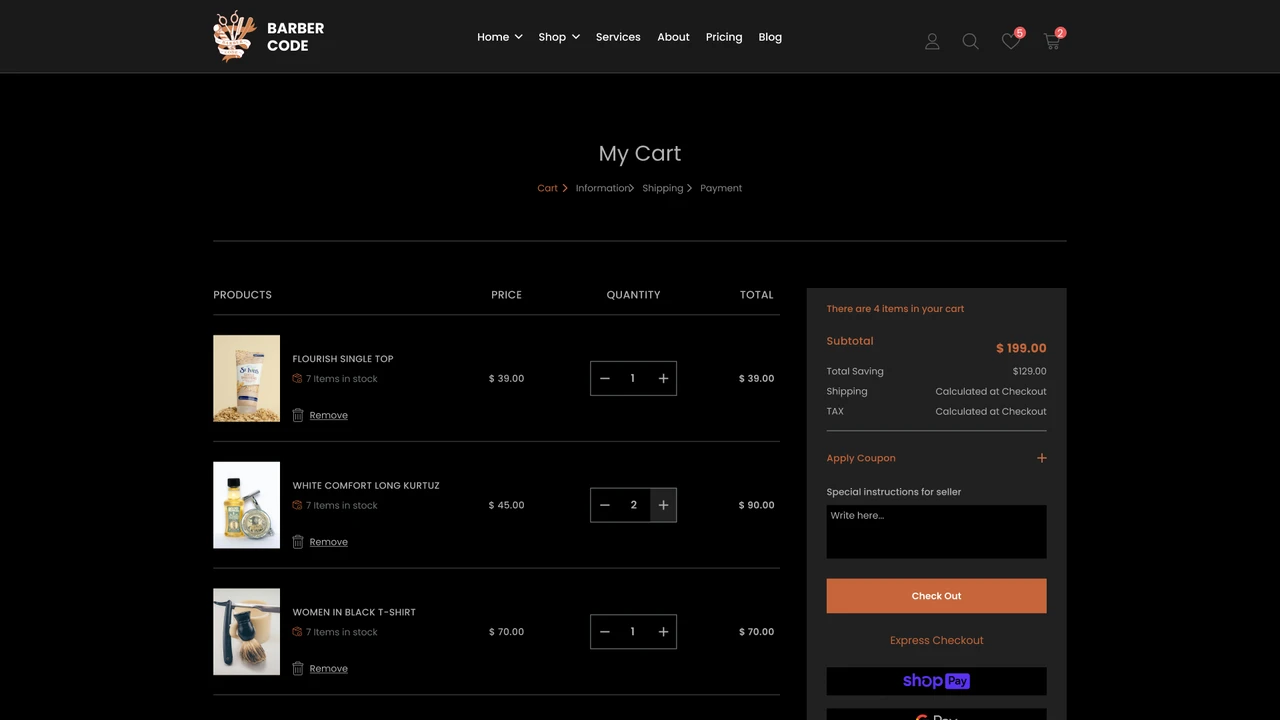
Task: Click stock box icon under Flourish Single Top
Action: (297, 378)
